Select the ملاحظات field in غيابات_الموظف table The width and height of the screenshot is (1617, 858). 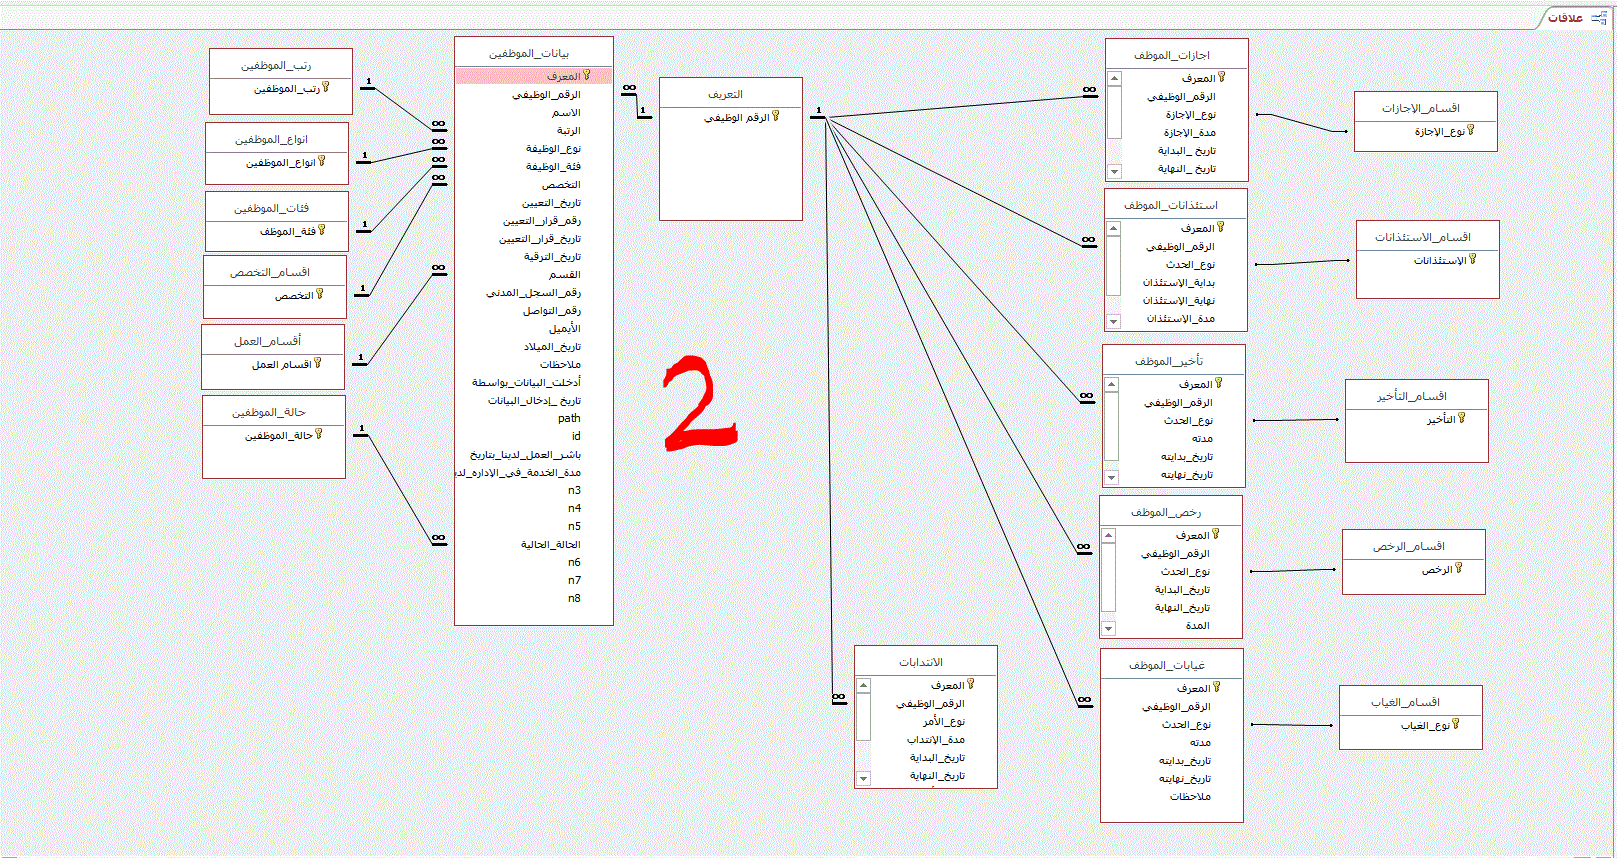click(1190, 797)
